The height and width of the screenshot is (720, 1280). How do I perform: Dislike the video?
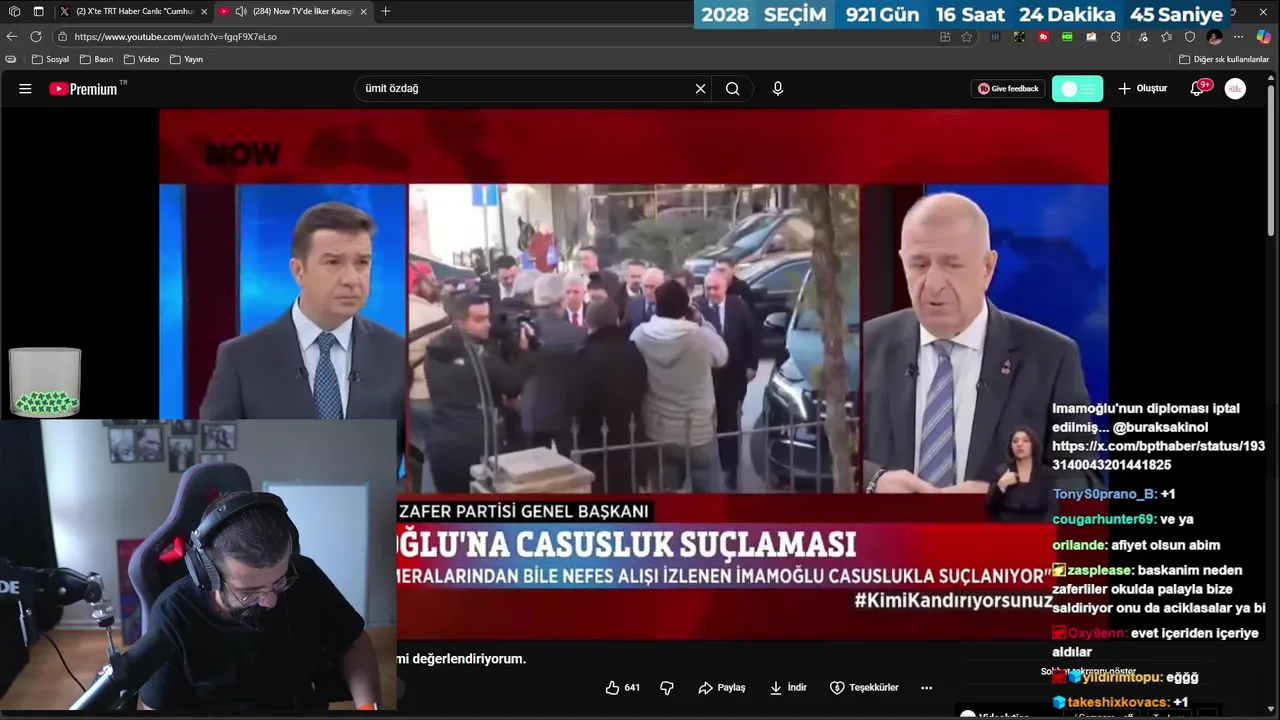pos(667,687)
